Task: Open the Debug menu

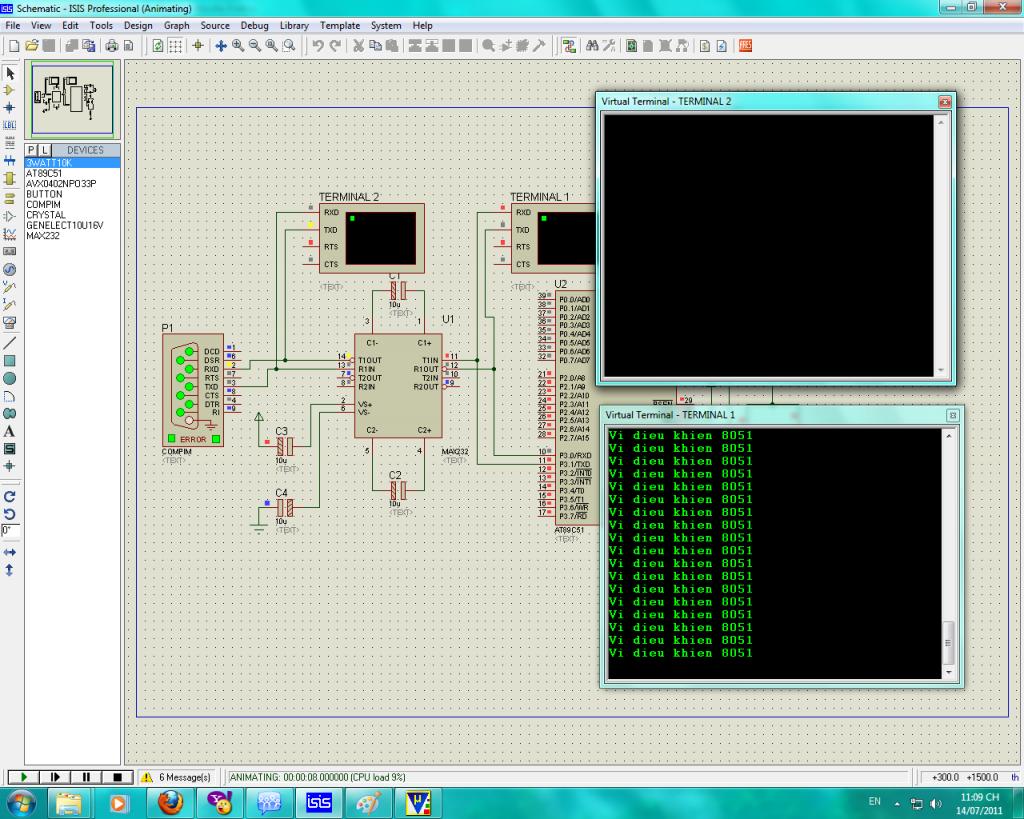Action: click(254, 25)
